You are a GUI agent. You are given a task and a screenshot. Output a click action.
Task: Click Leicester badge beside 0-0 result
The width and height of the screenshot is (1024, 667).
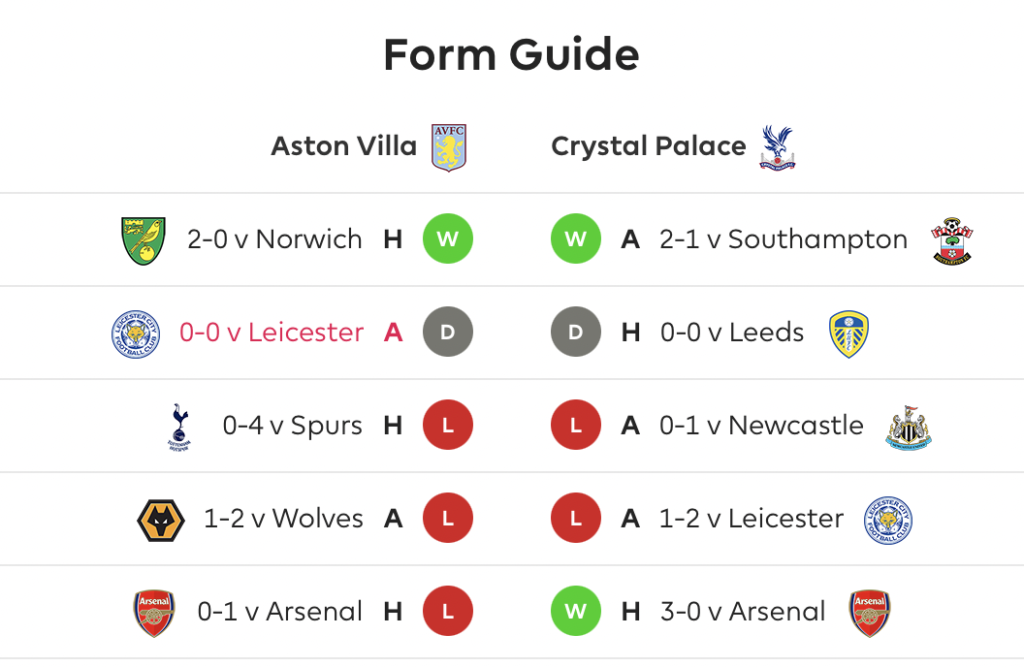[136, 334]
